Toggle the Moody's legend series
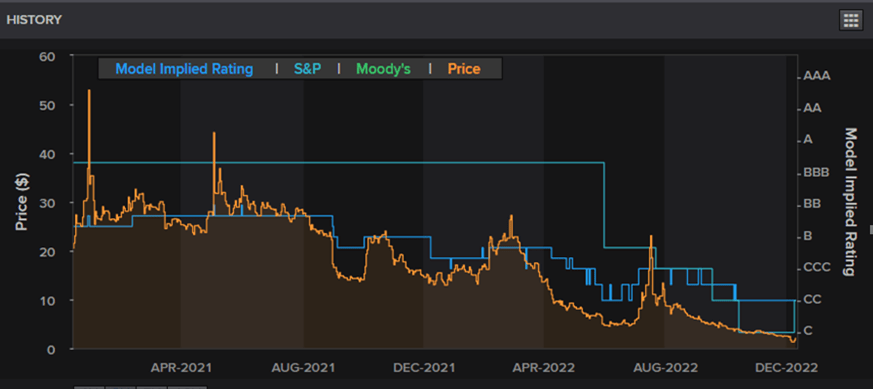Screen dimensions: 873x389 tap(383, 69)
